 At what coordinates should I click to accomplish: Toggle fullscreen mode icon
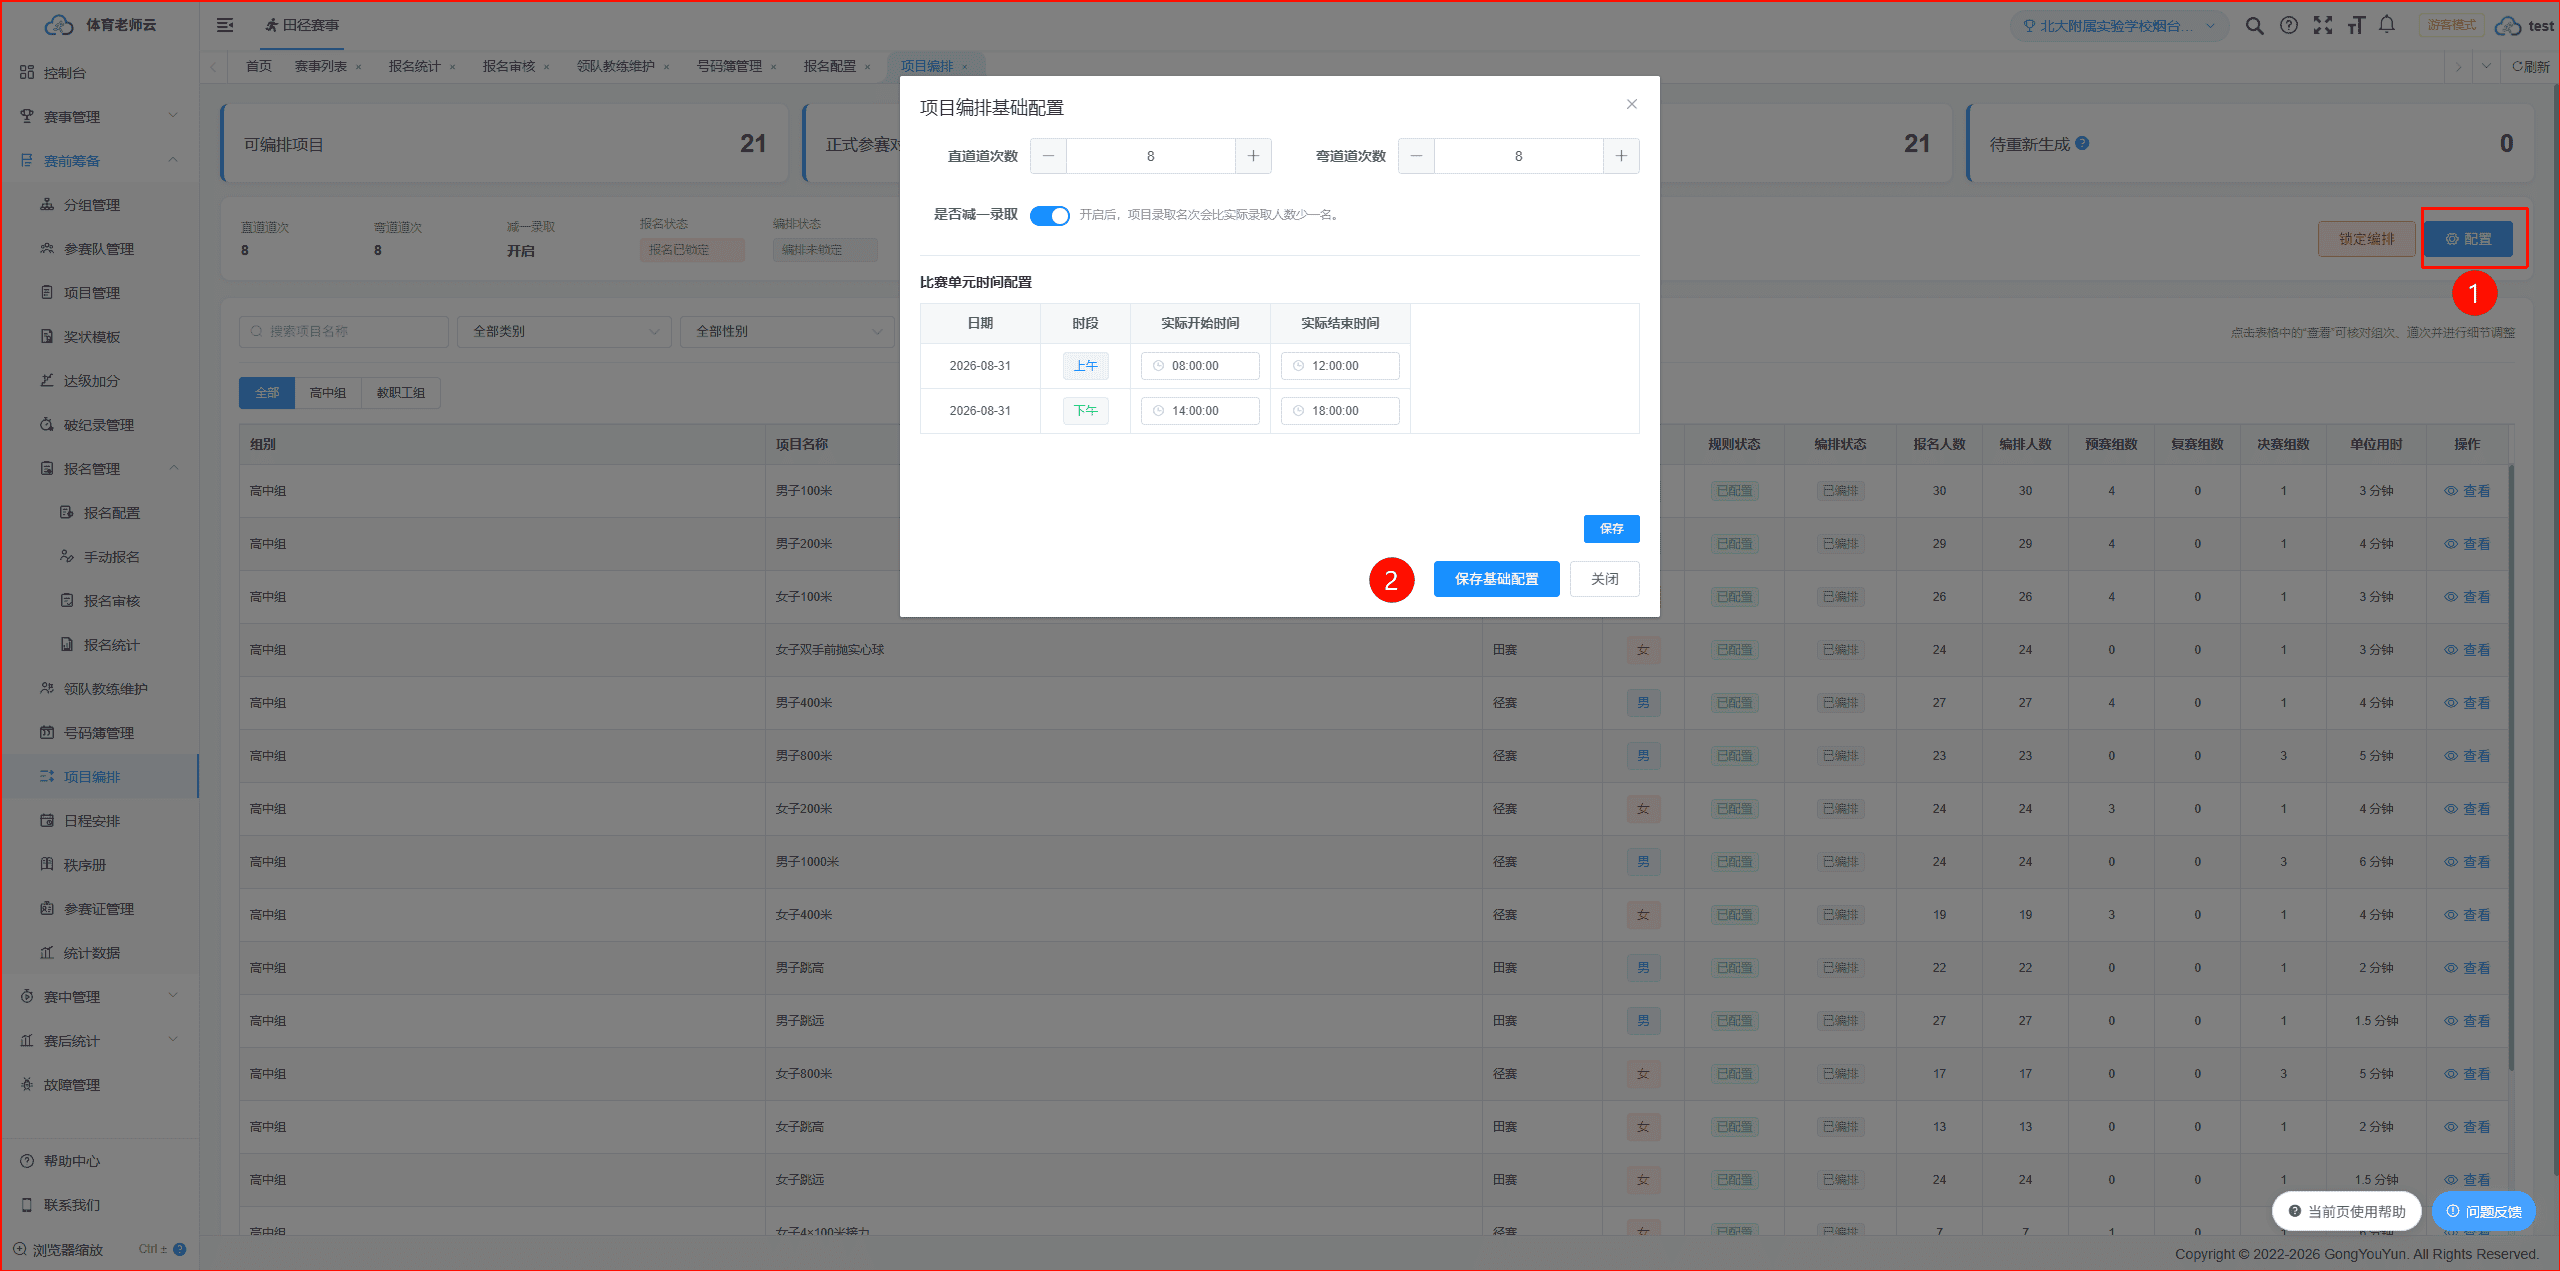pyautogui.click(x=2322, y=26)
